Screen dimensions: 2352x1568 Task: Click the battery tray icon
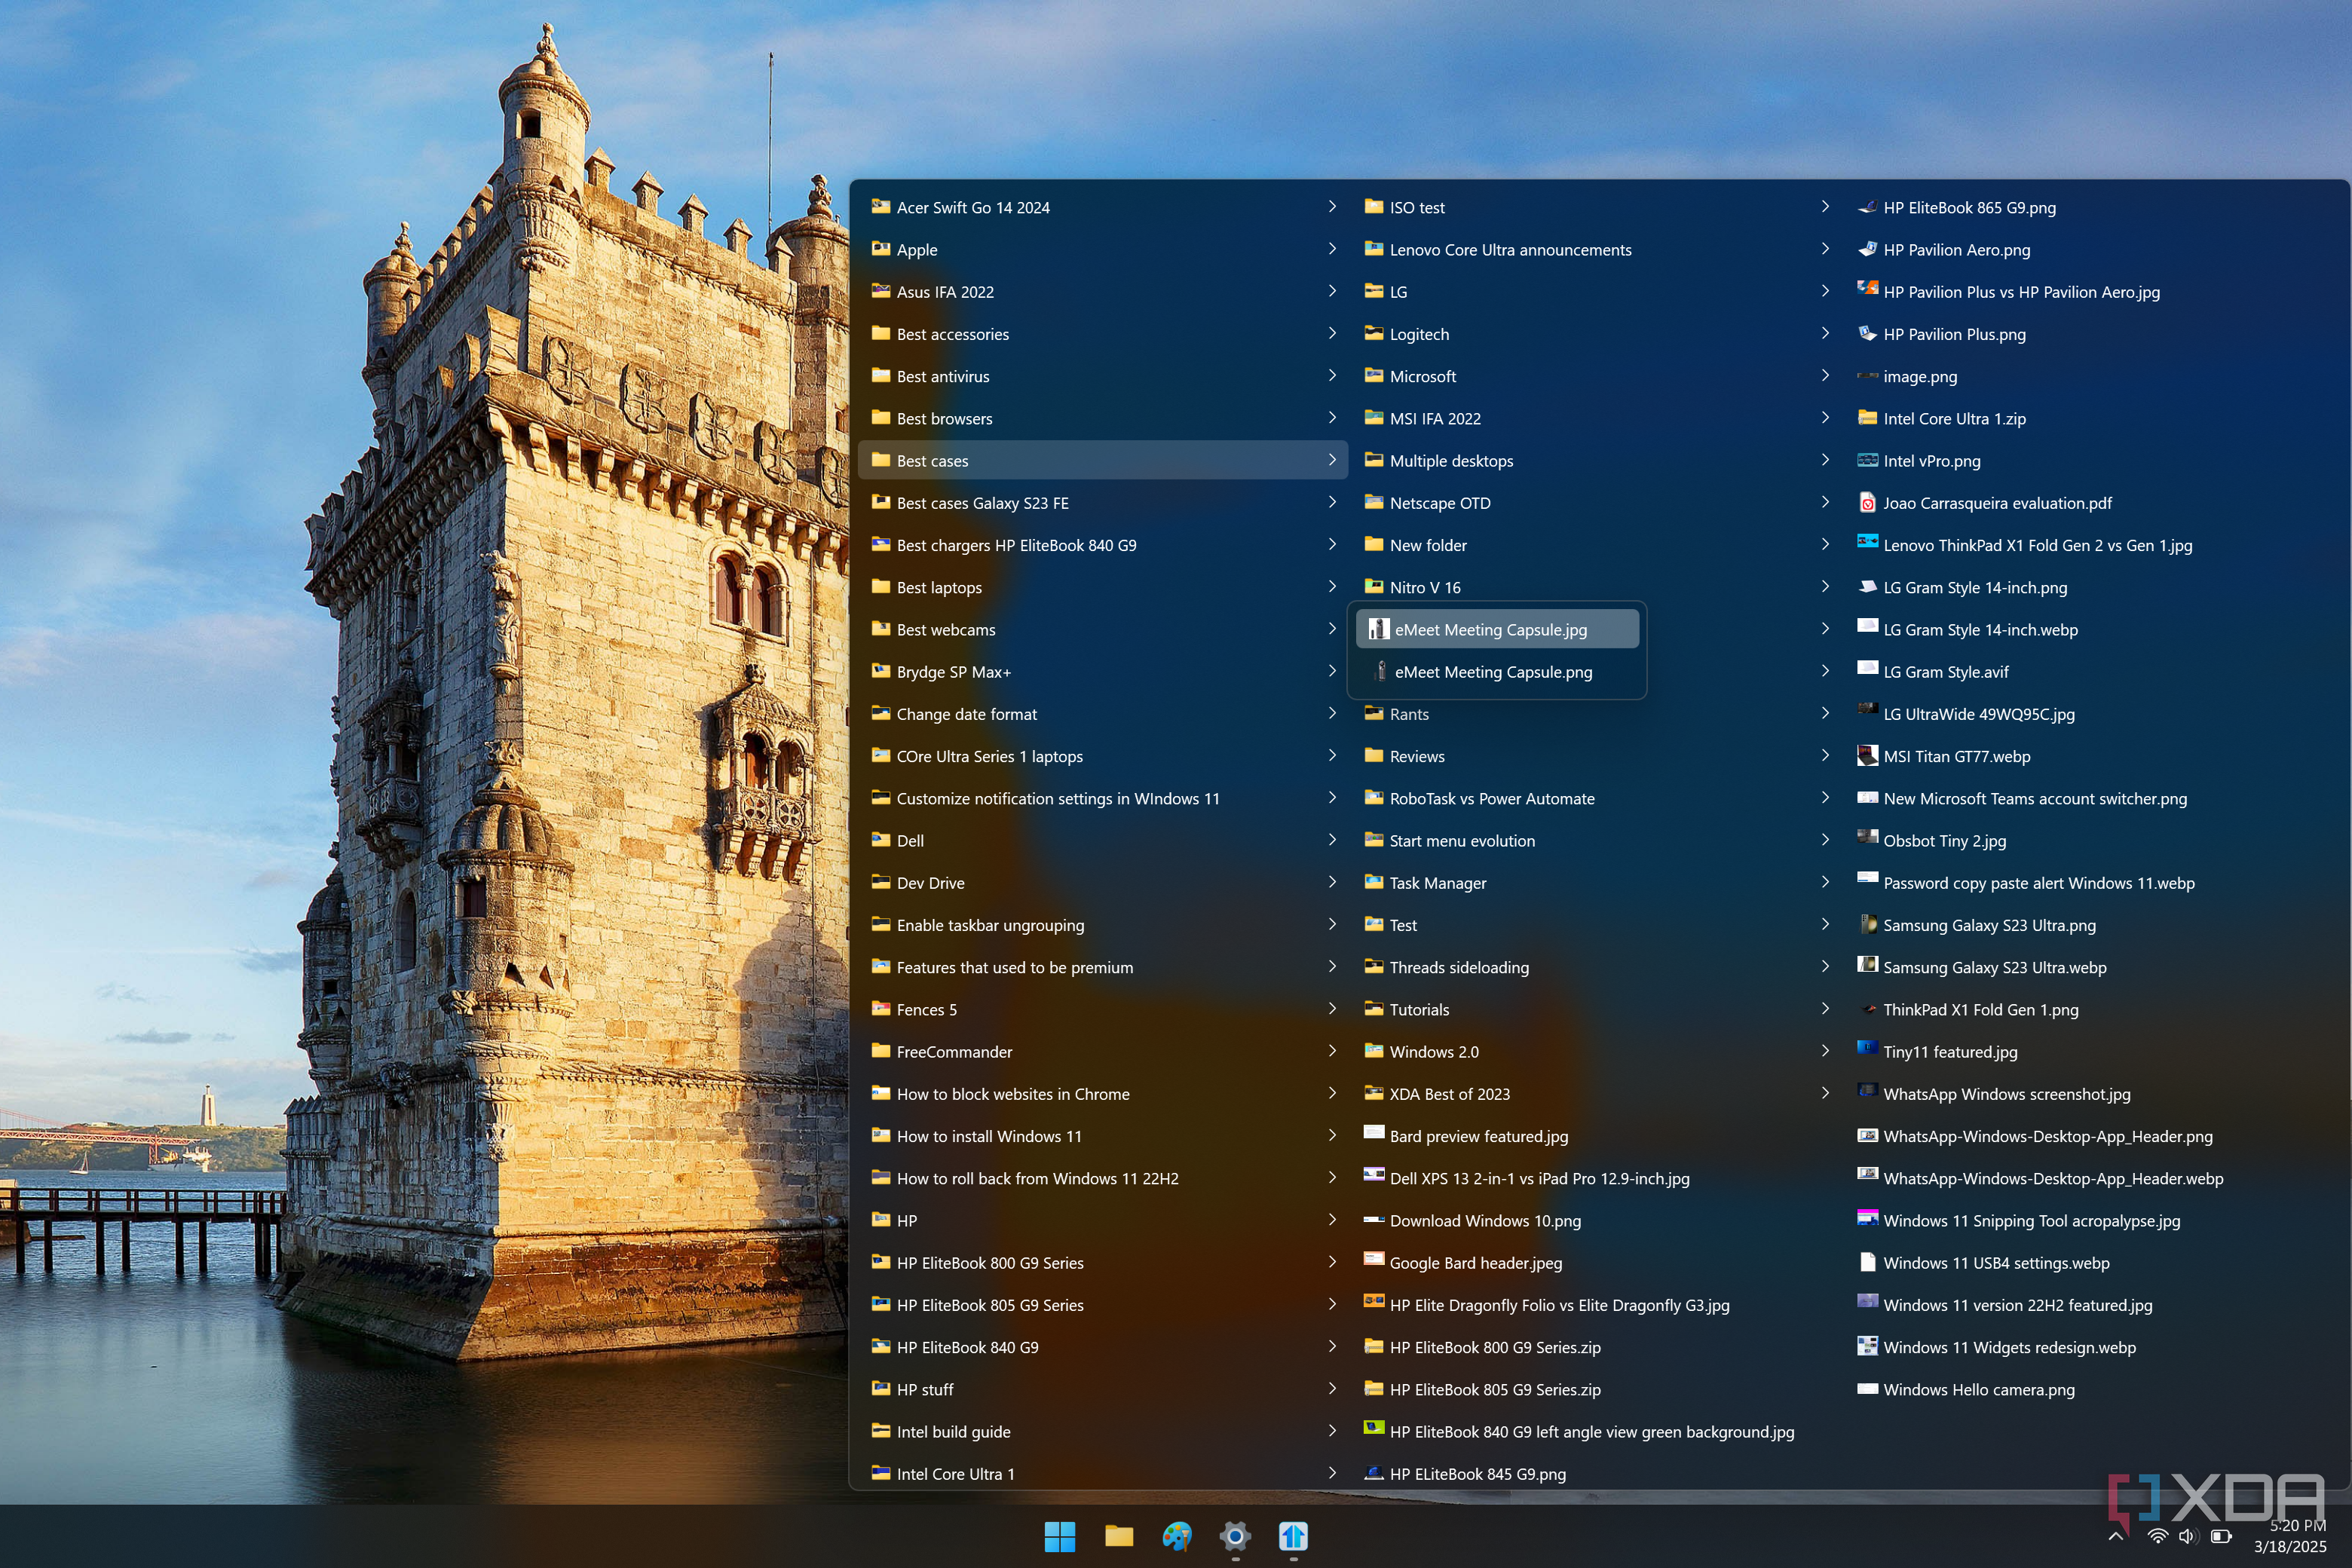2221,1536
